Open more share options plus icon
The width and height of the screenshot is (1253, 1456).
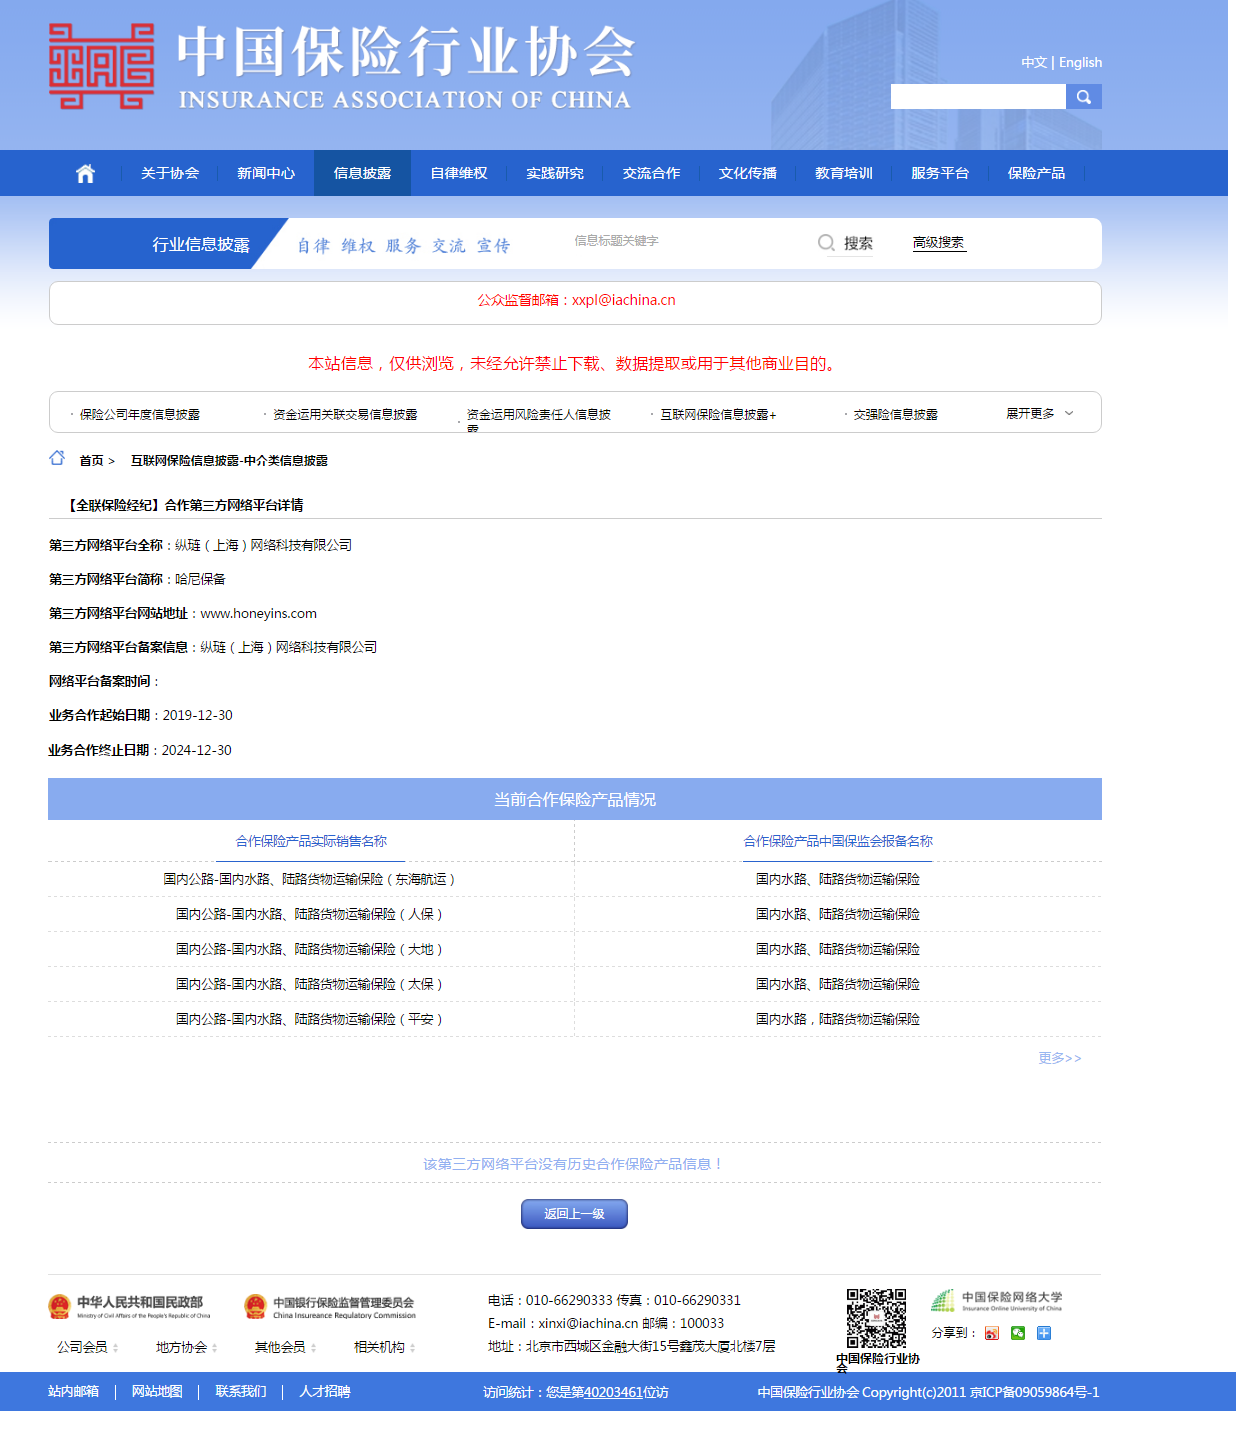[1044, 1333]
